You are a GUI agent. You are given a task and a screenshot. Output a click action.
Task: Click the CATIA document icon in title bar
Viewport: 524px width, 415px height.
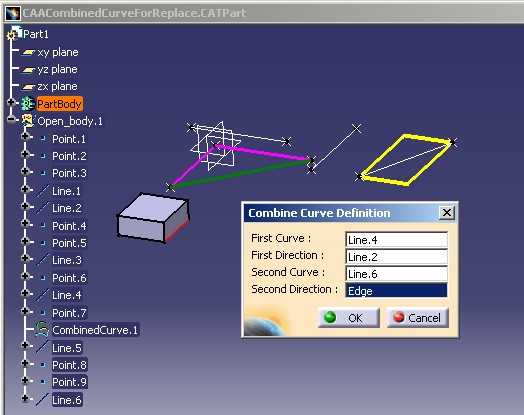(13, 13)
